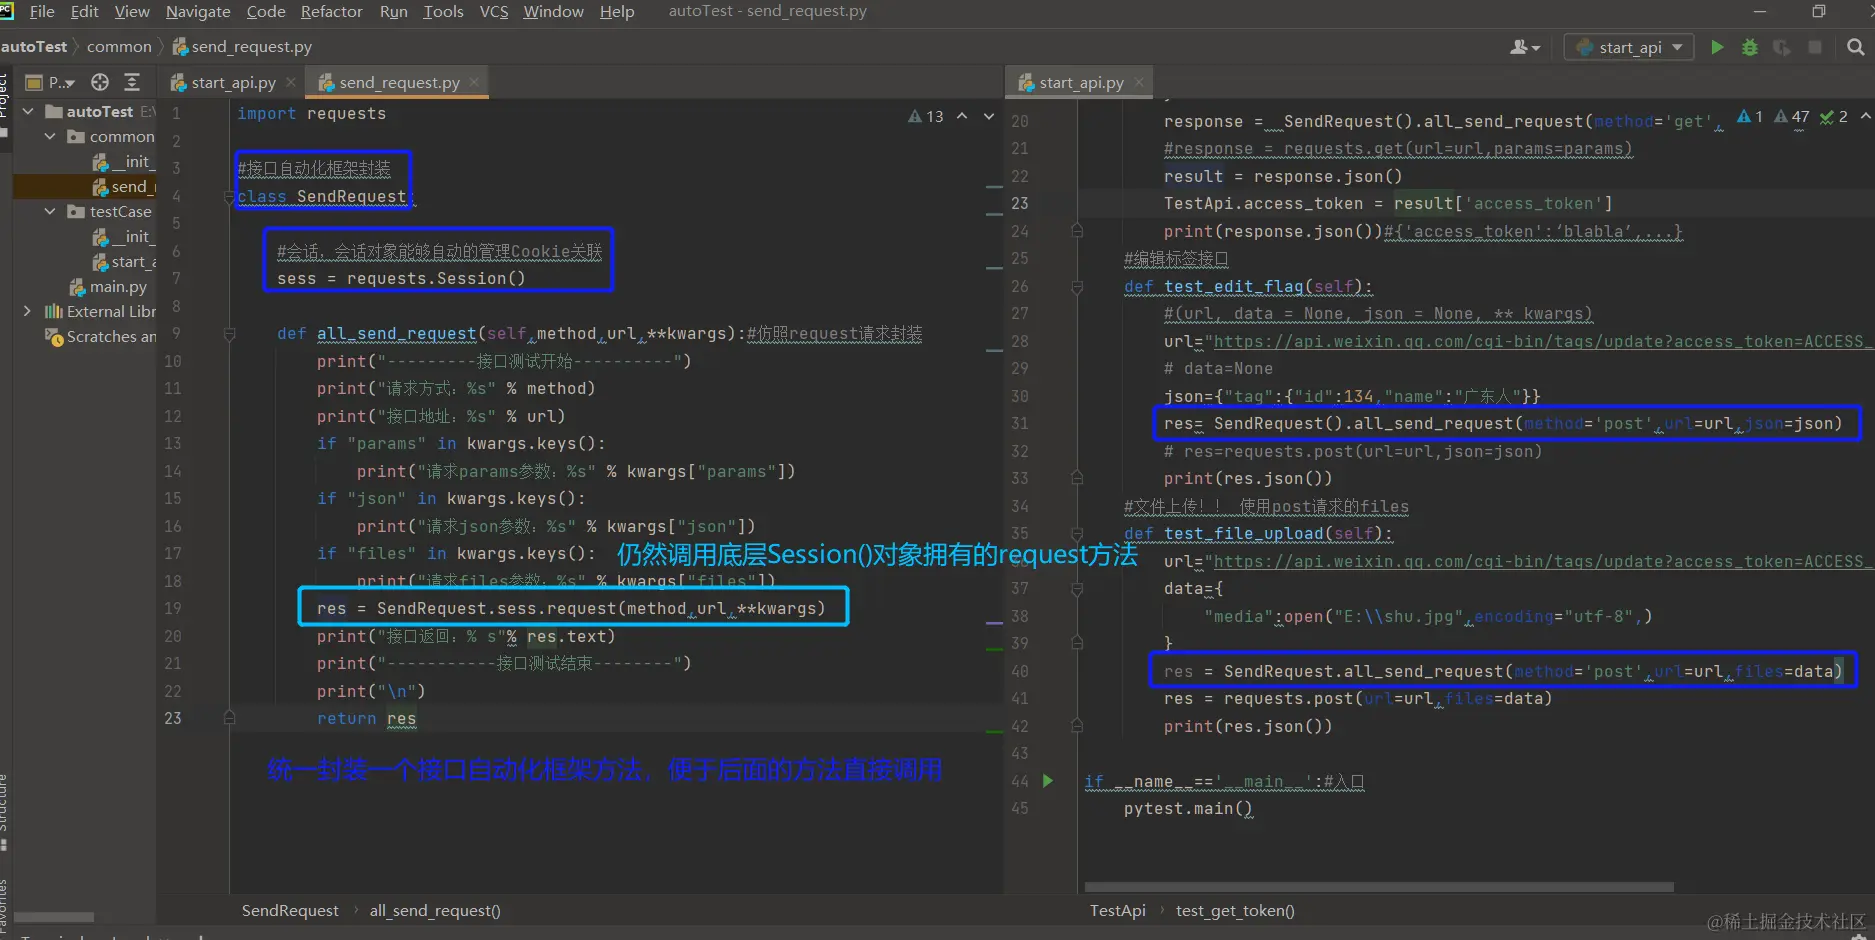Fold test_file_upload method at line 35
Viewport: 1875px width, 940px height.
click(x=1077, y=534)
